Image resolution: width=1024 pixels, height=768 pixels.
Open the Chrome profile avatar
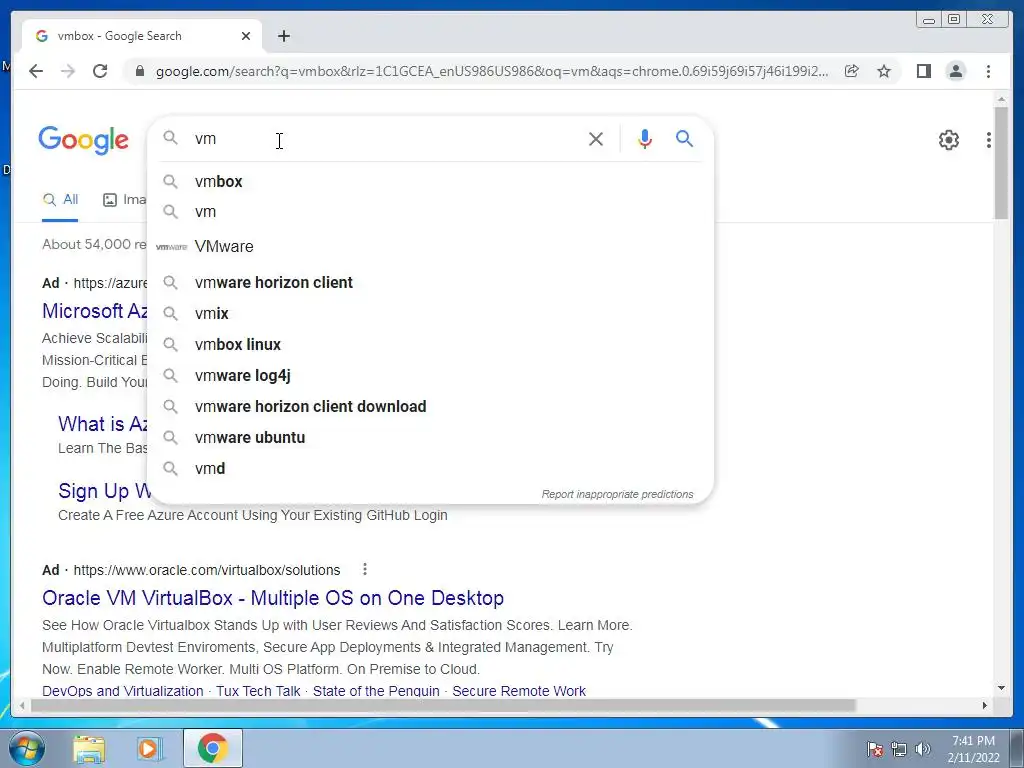pyautogui.click(x=955, y=71)
